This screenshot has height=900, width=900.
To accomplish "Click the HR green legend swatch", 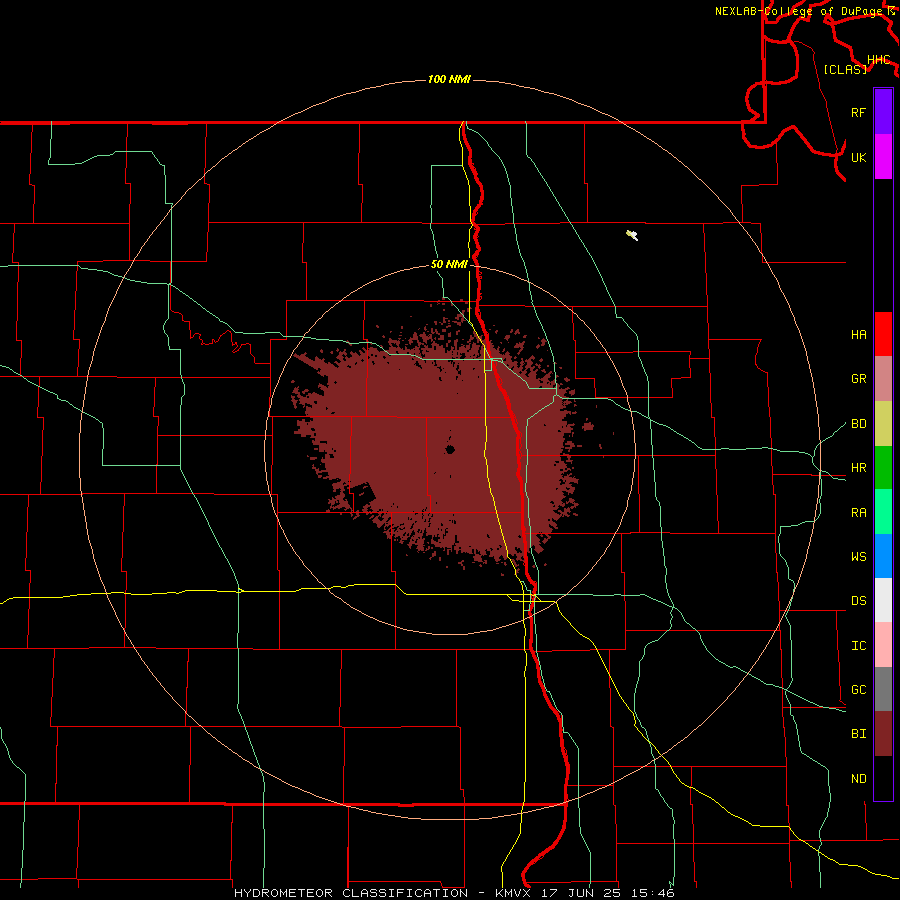I will (883, 468).
